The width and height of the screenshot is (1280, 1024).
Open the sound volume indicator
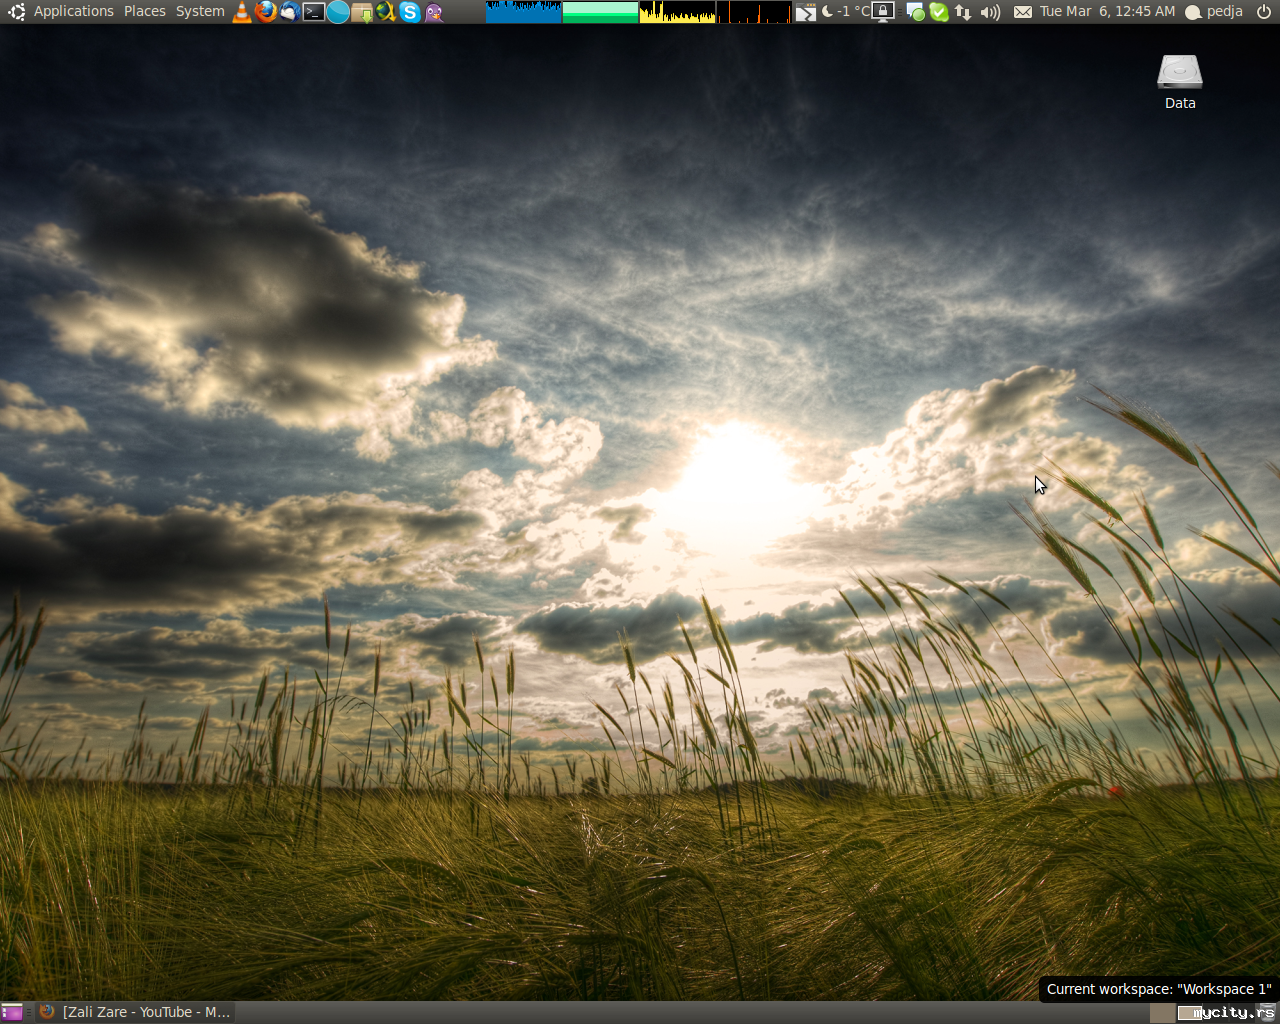(x=990, y=12)
